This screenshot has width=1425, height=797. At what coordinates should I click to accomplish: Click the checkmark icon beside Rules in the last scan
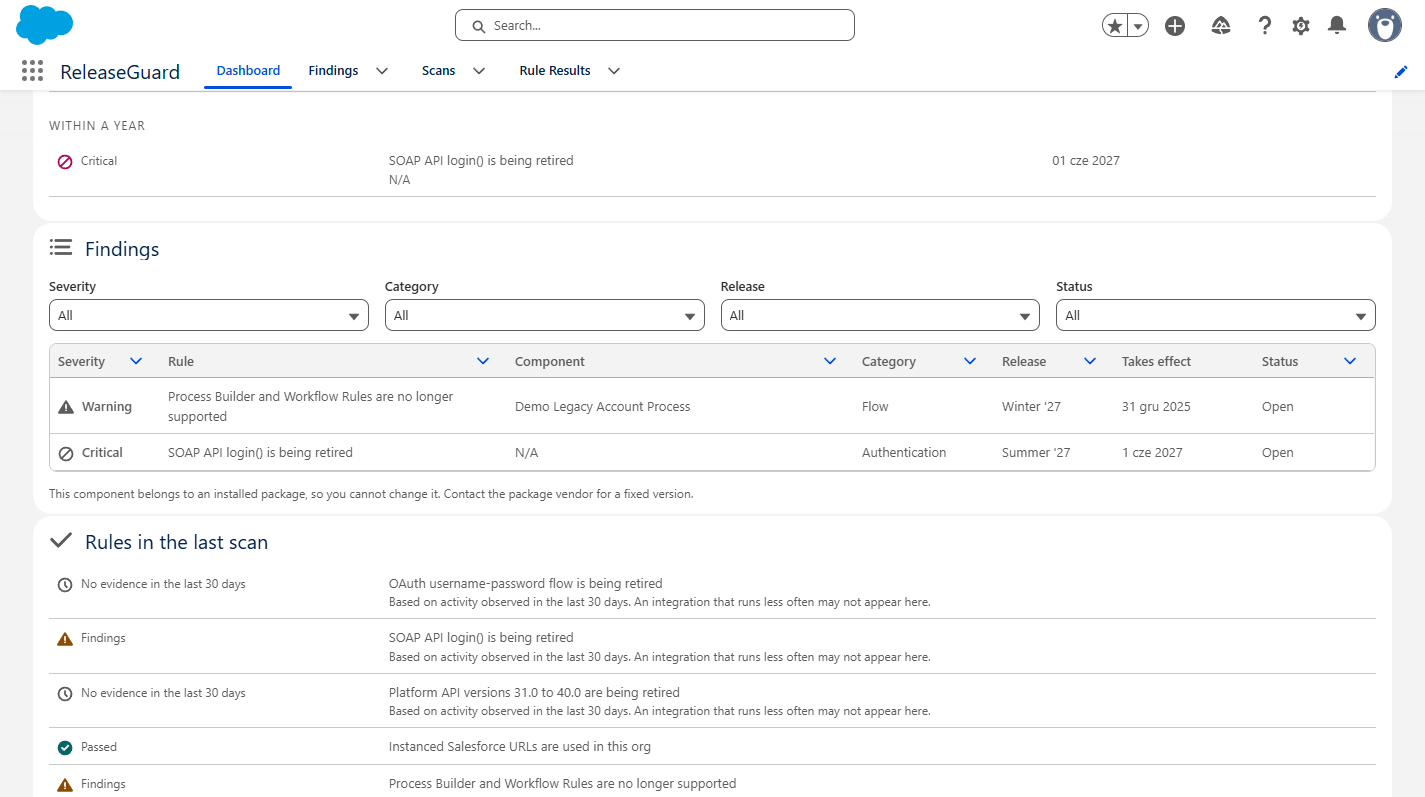click(x=61, y=541)
